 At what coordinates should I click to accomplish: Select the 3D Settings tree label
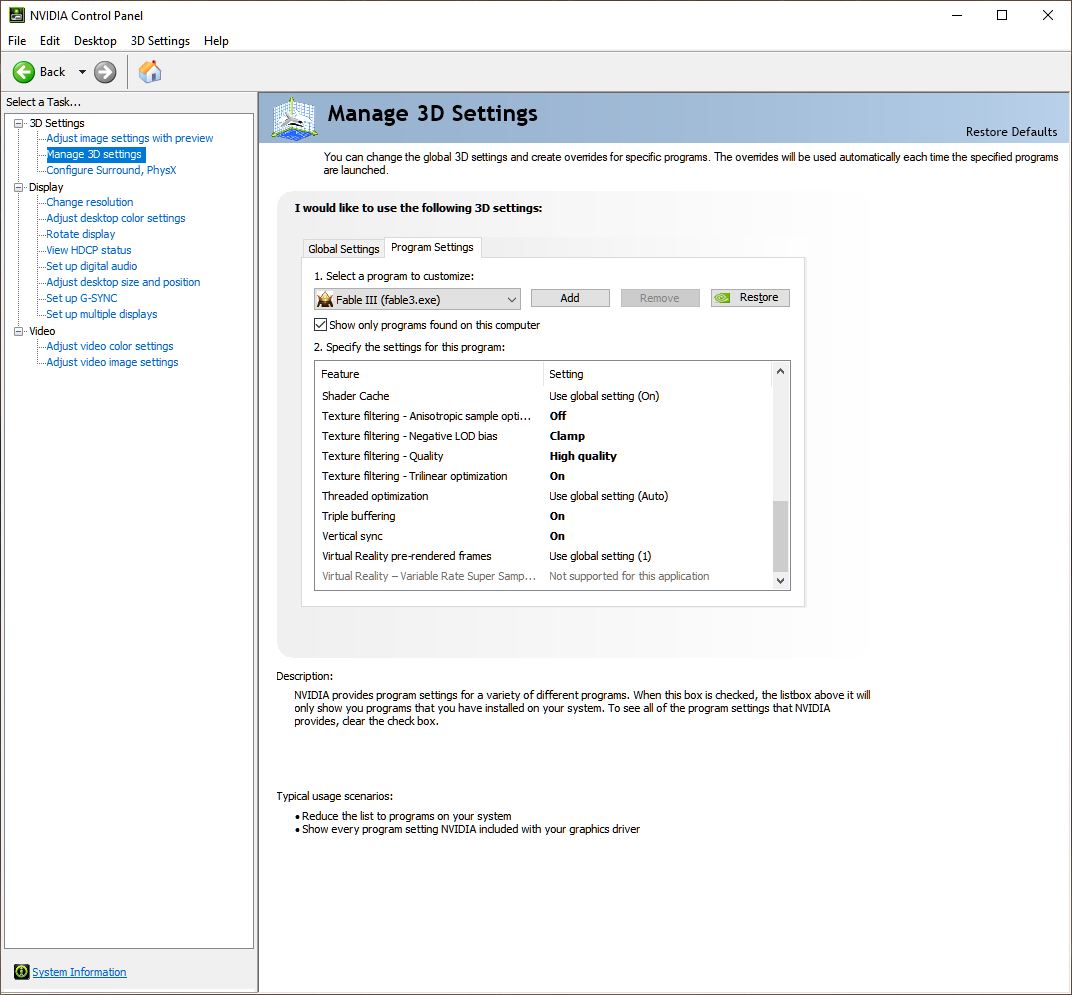pos(57,123)
